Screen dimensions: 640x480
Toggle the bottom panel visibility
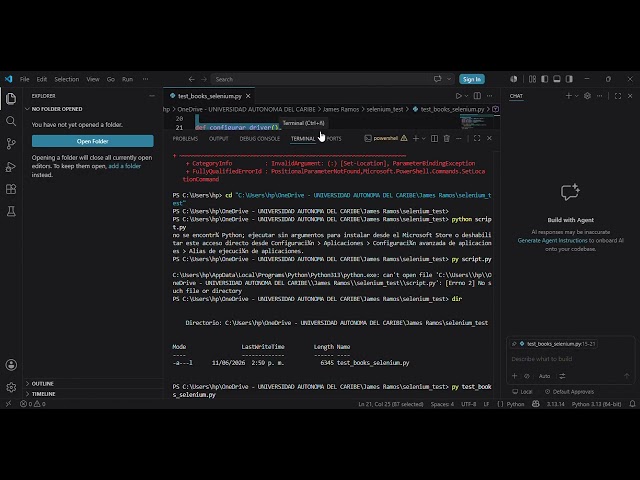point(557,79)
